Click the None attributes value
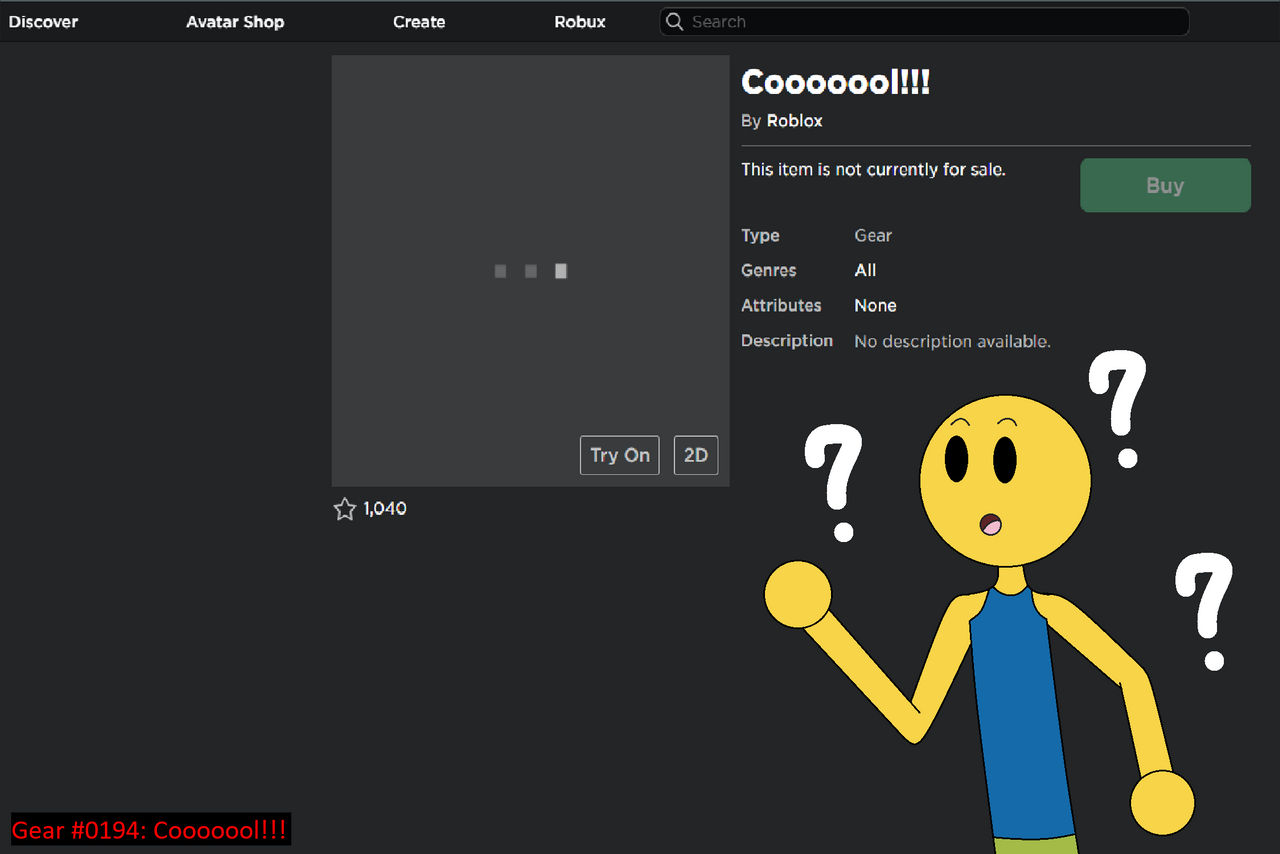Image resolution: width=1280 pixels, height=854 pixels. (x=875, y=306)
